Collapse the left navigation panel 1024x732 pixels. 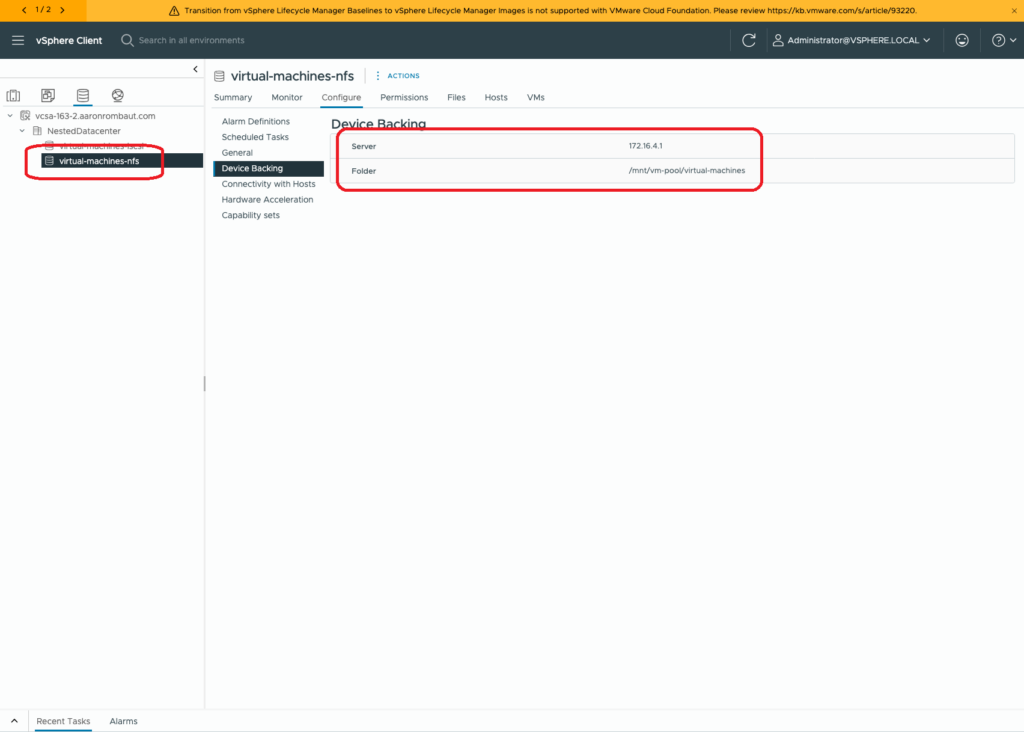tap(195, 68)
